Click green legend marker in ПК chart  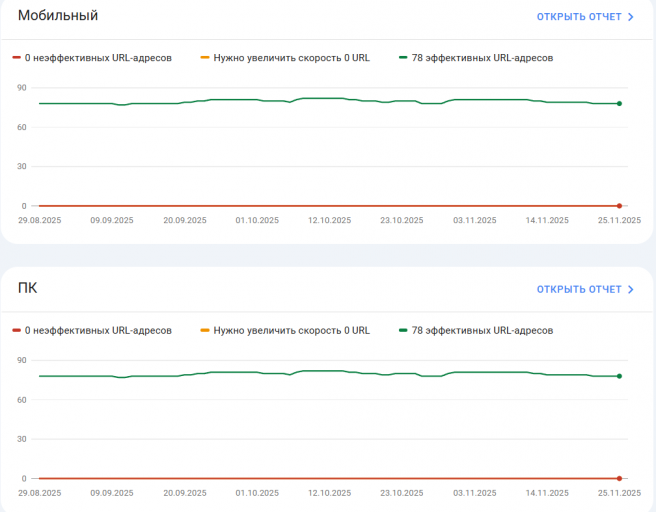403,331
